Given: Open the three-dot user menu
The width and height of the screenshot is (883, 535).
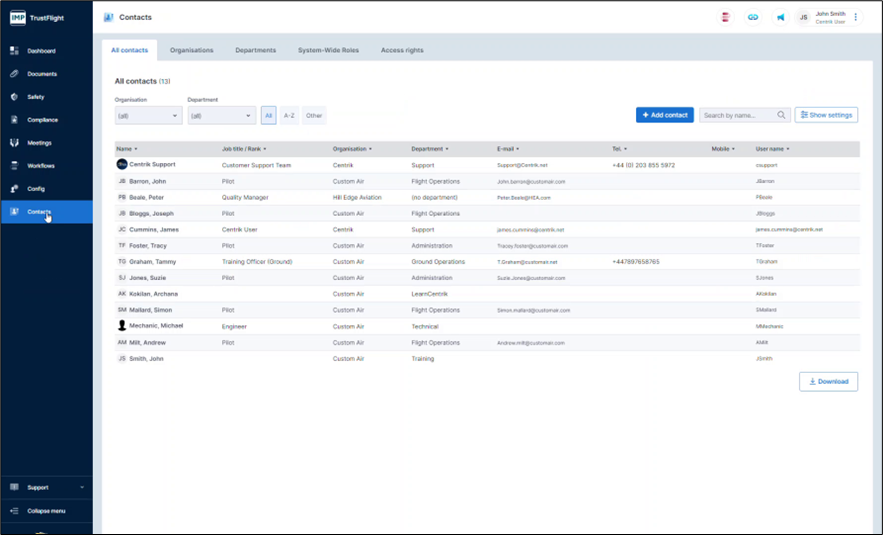Looking at the screenshot, I should click(x=856, y=17).
